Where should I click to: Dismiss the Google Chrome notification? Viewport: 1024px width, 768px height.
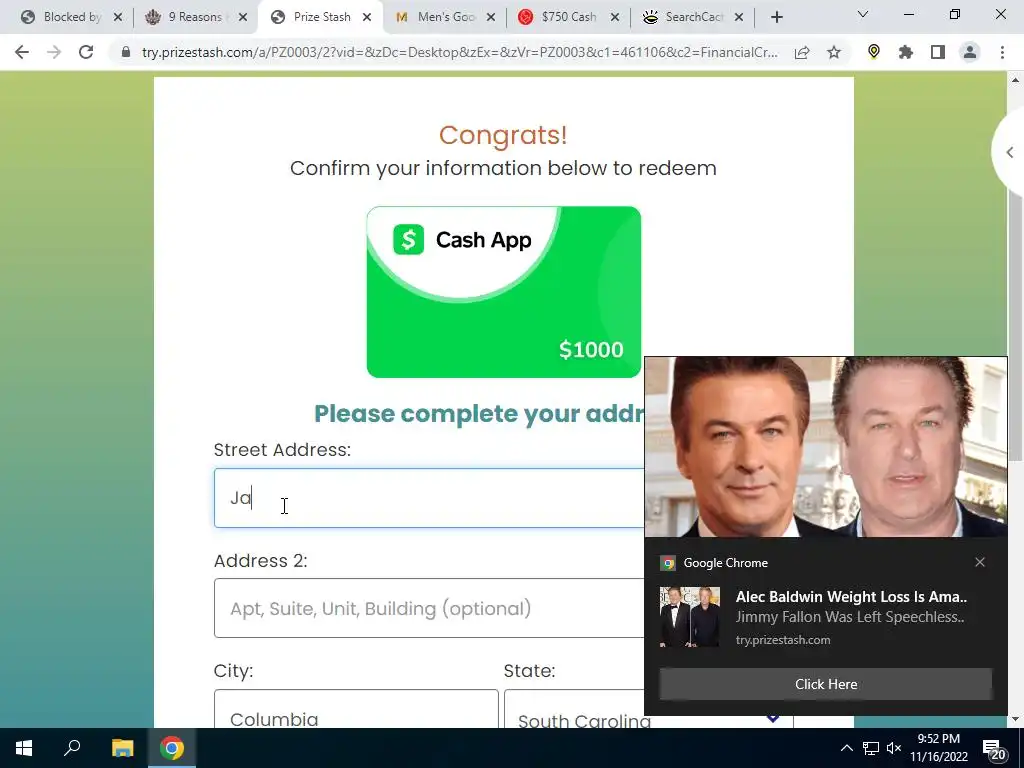pyautogui.click(x=980, y=562)
